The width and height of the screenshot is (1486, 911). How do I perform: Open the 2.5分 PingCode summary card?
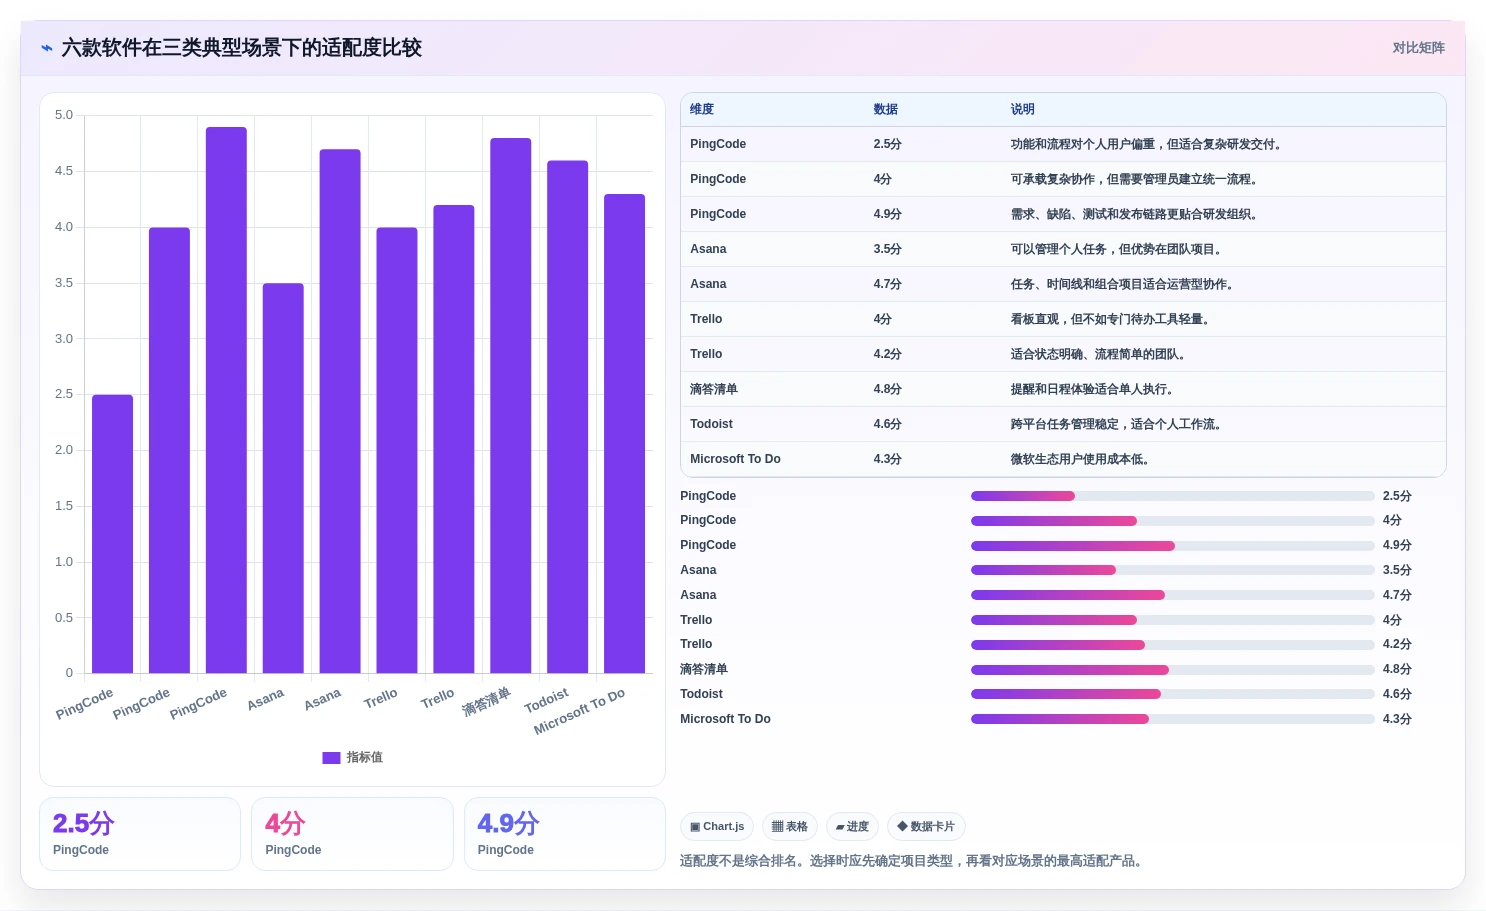pyautogui.click(x=140, y=834)
